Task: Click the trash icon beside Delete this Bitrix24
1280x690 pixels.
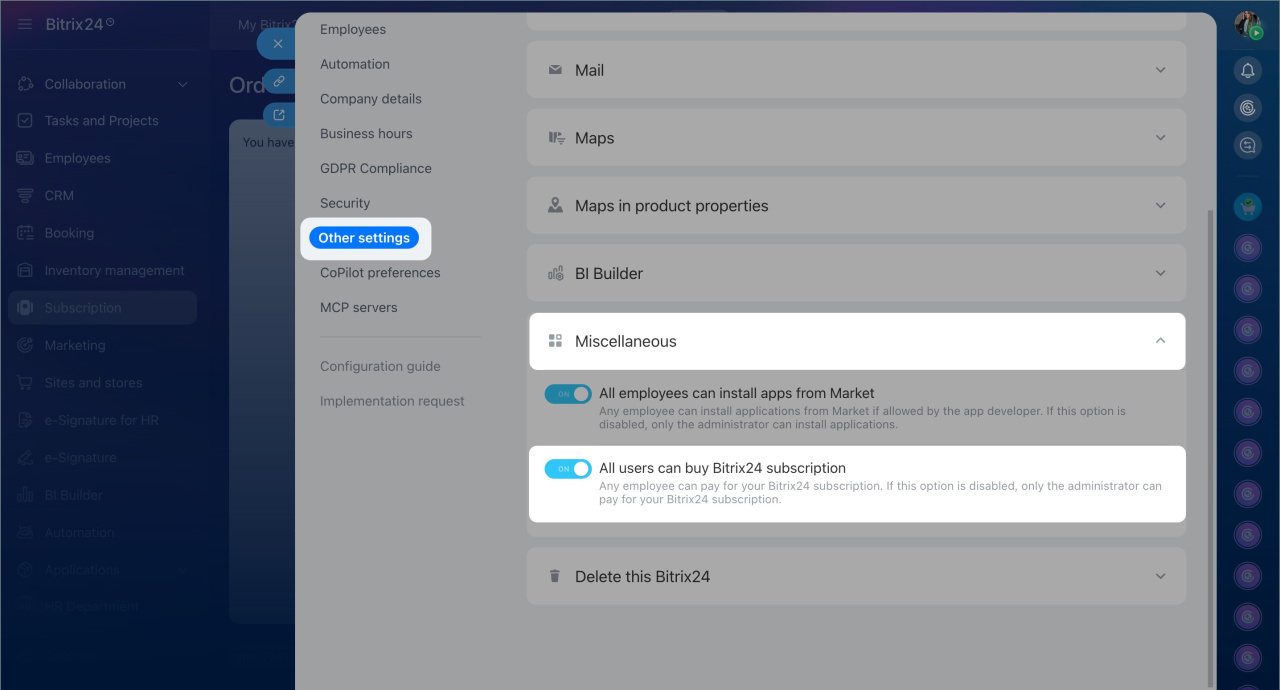Action: click(x=555, y=577)
